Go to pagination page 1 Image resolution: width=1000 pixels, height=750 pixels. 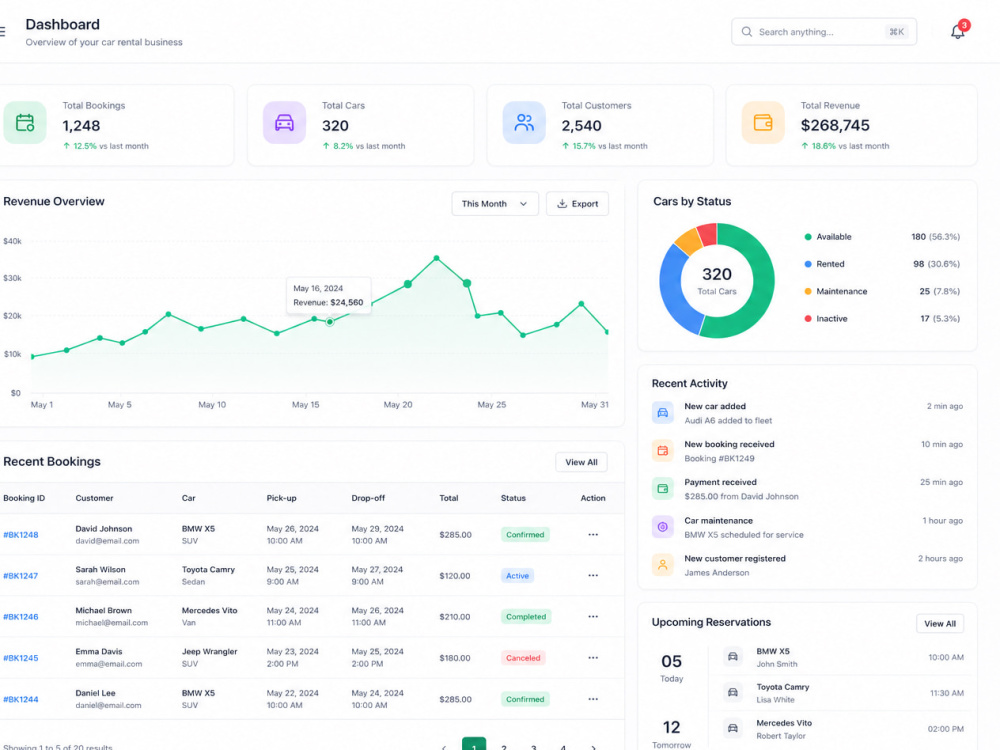click(x=474, y=744)
